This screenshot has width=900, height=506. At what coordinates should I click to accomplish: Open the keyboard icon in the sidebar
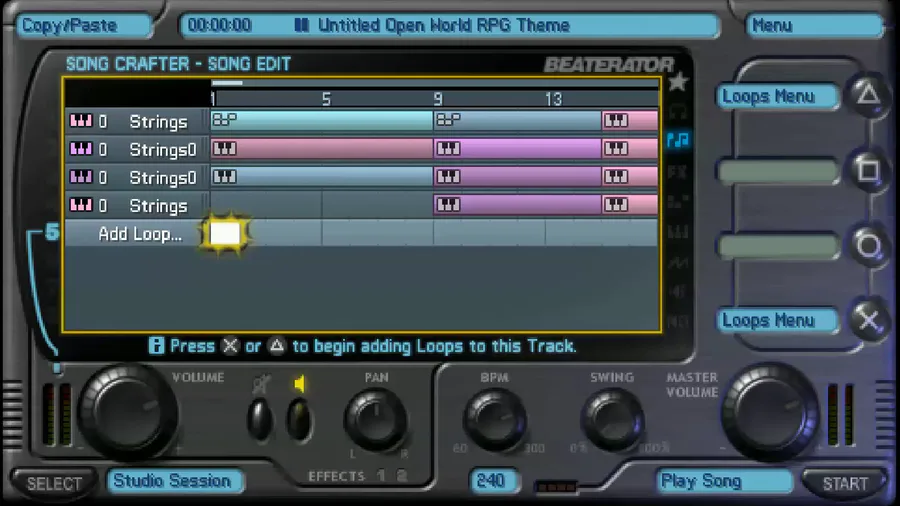click(x=678, y=232)
